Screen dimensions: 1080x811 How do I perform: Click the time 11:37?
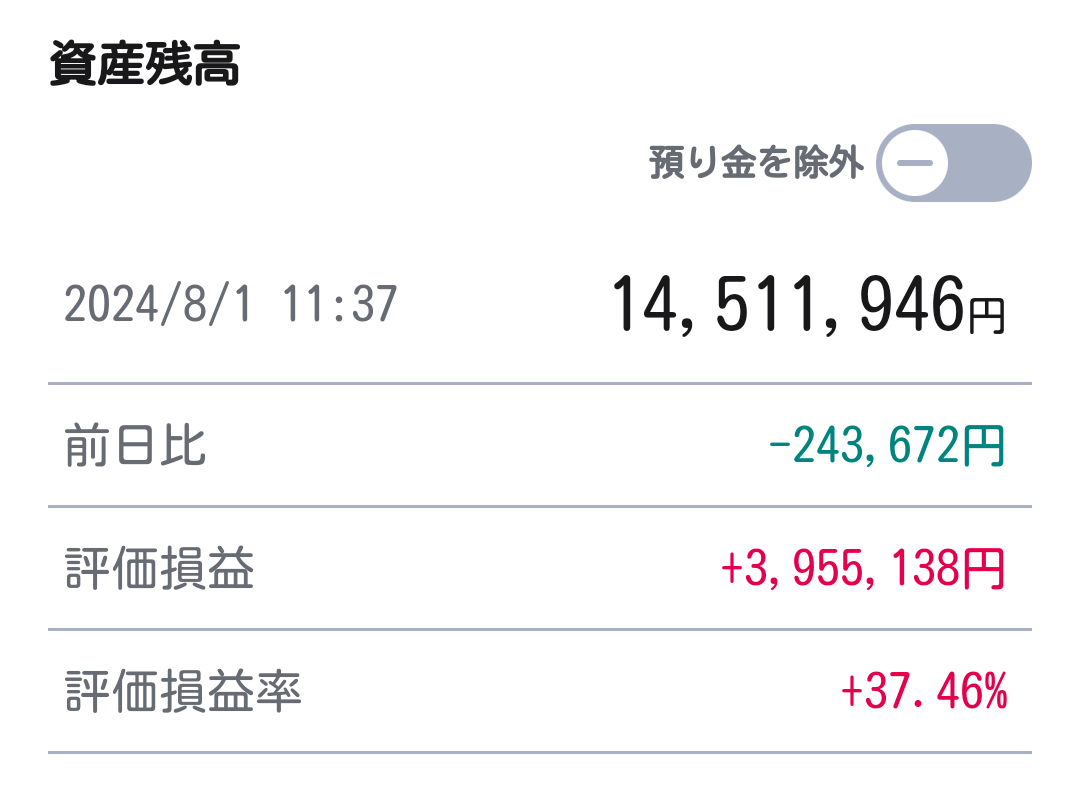[340, 305]
